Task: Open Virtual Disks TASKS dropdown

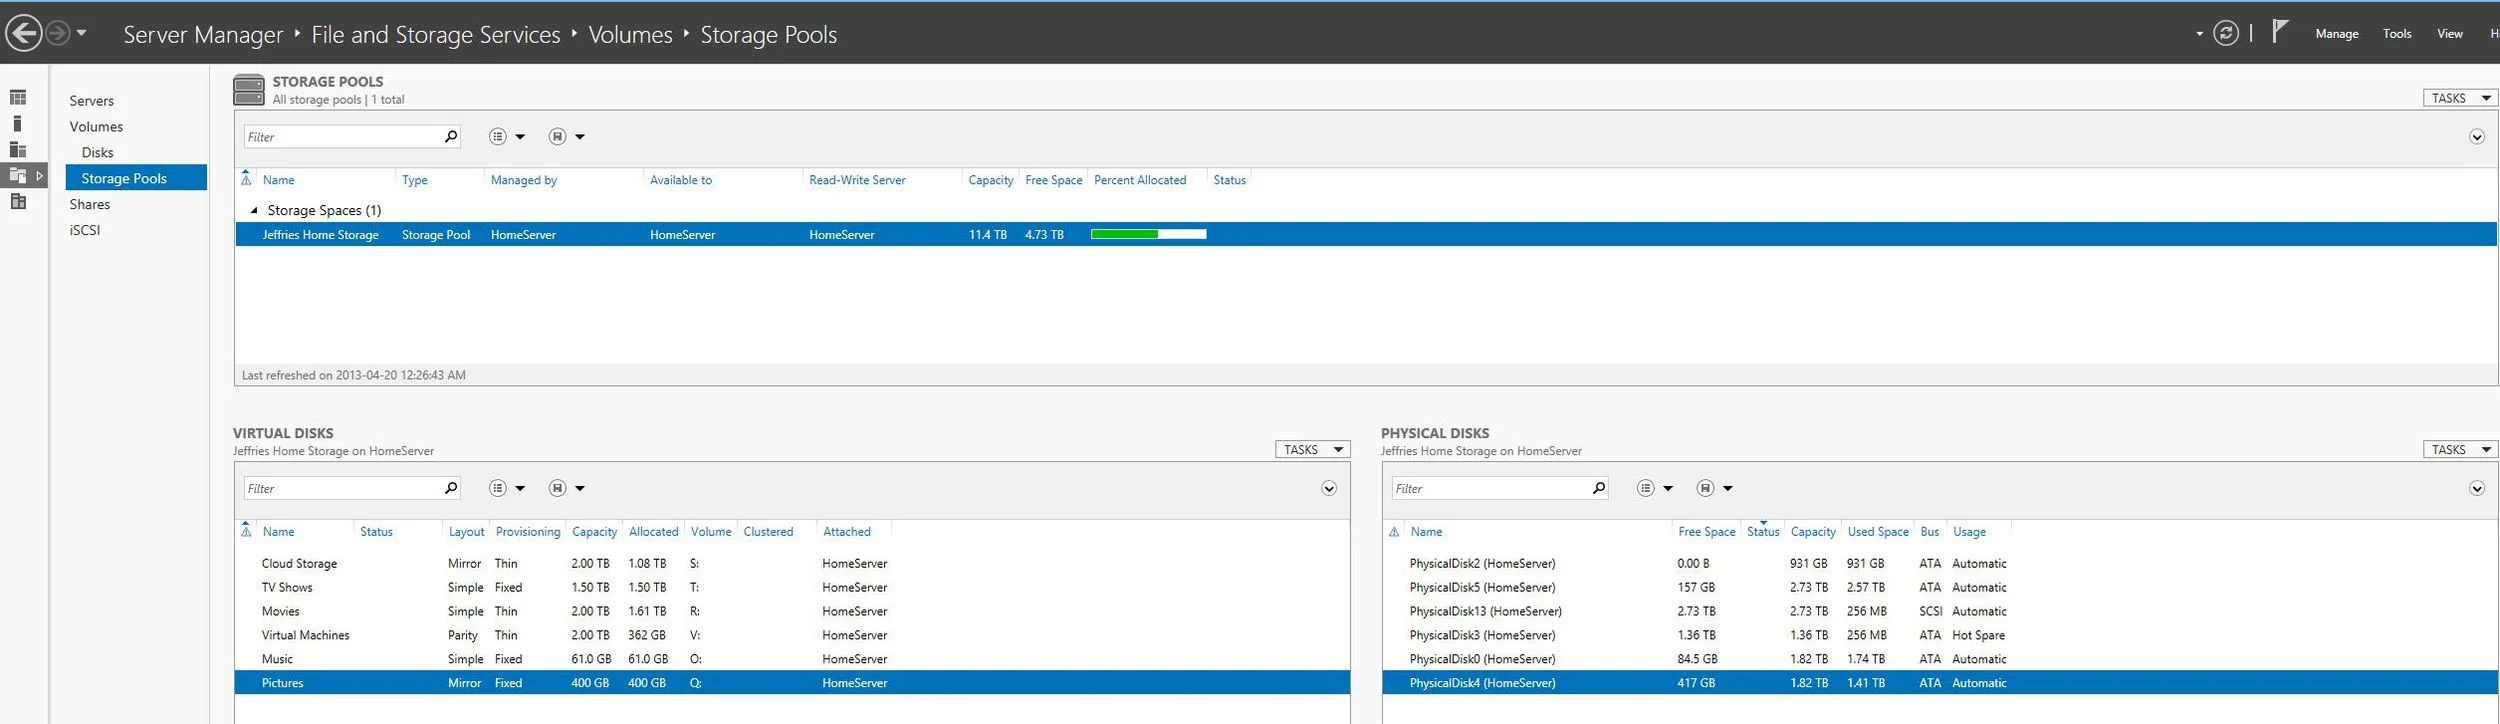Action: pos(1313,450)
